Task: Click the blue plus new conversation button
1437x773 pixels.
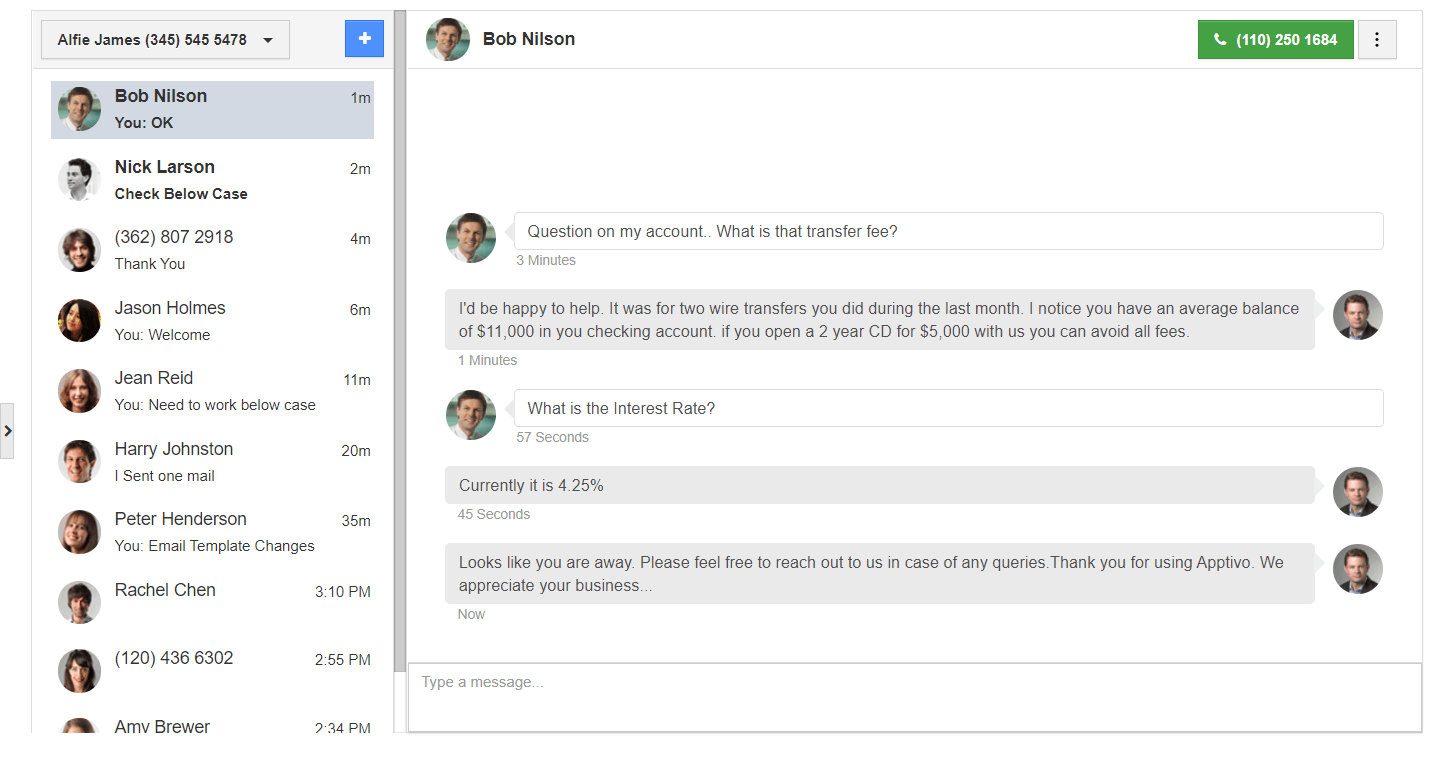Action: [x=364, y=39]
